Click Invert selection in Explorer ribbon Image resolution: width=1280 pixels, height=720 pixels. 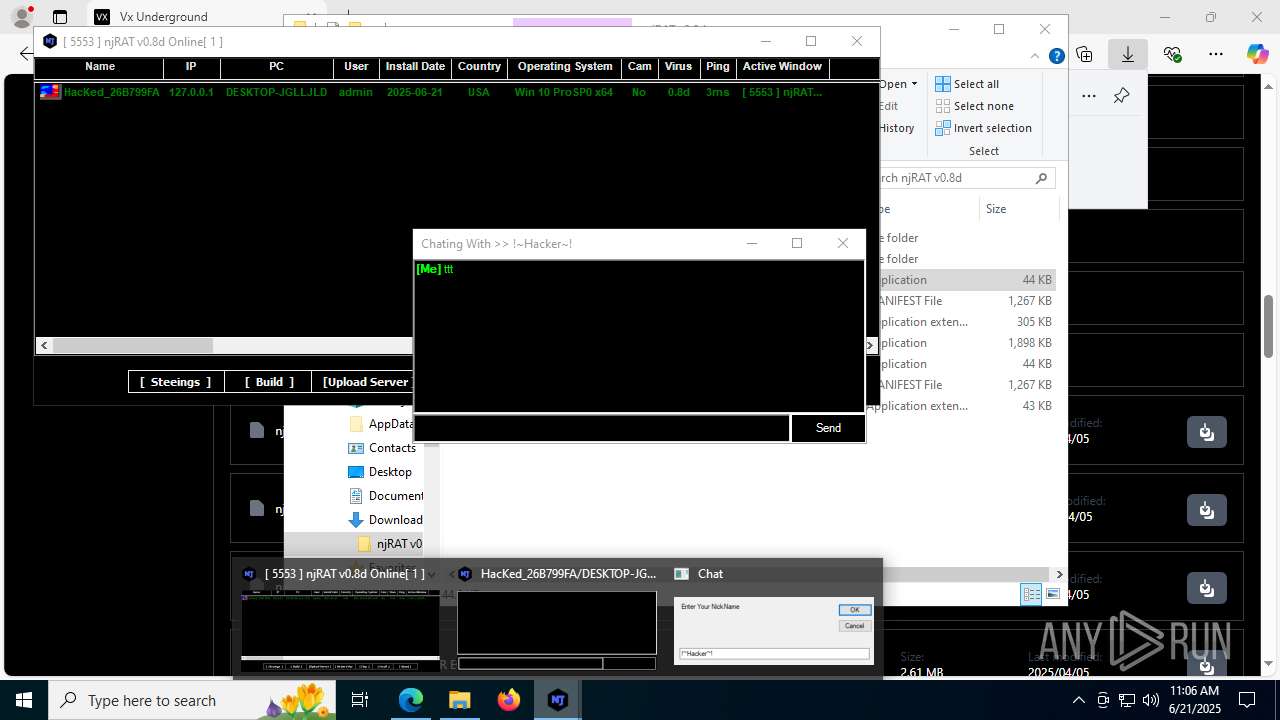pyautogui.click(x=983, y=128)
